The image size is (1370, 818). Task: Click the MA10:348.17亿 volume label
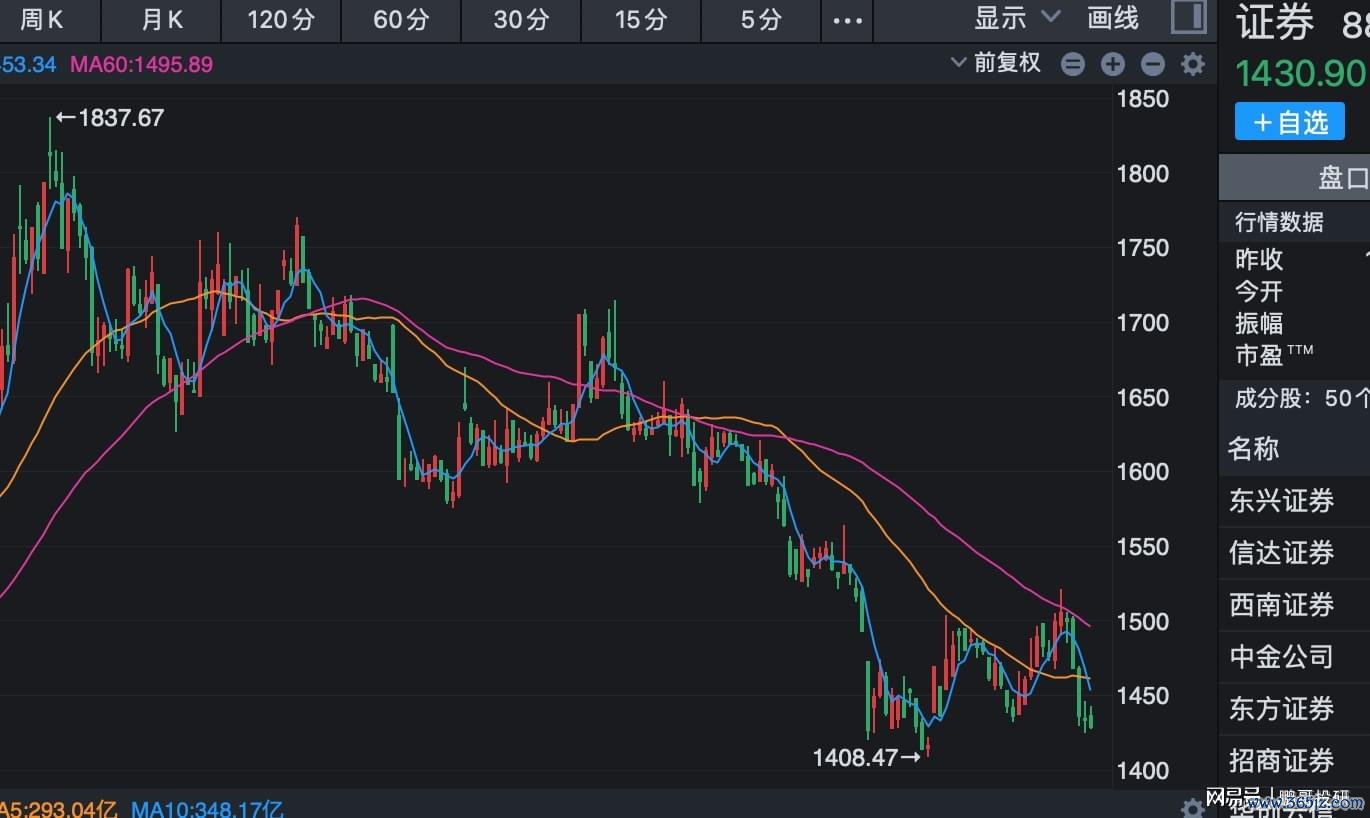pos(208,808)
